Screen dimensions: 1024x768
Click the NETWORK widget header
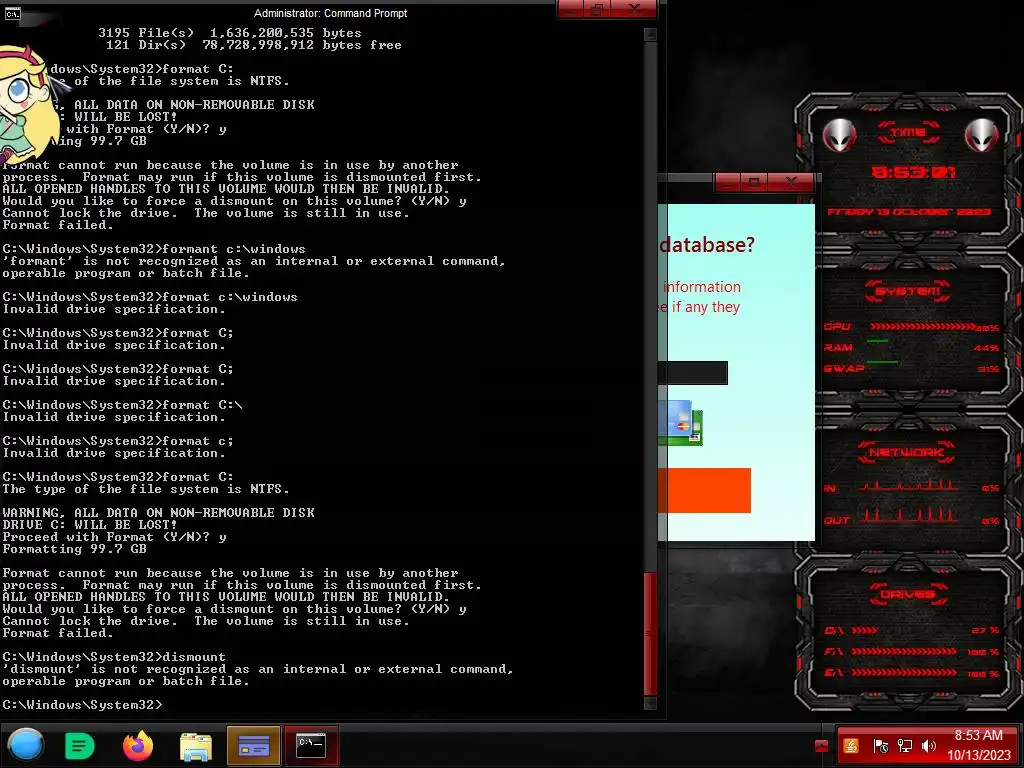coord(908,452)
